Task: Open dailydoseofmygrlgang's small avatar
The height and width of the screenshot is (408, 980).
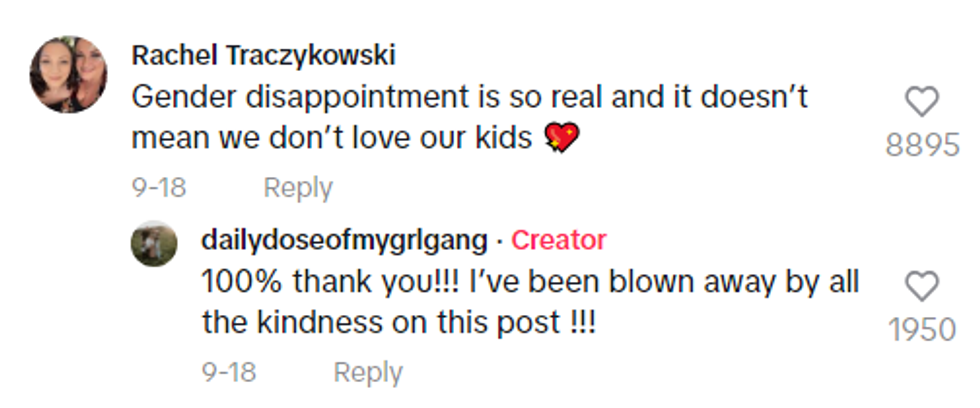Action: pos(153,243)
